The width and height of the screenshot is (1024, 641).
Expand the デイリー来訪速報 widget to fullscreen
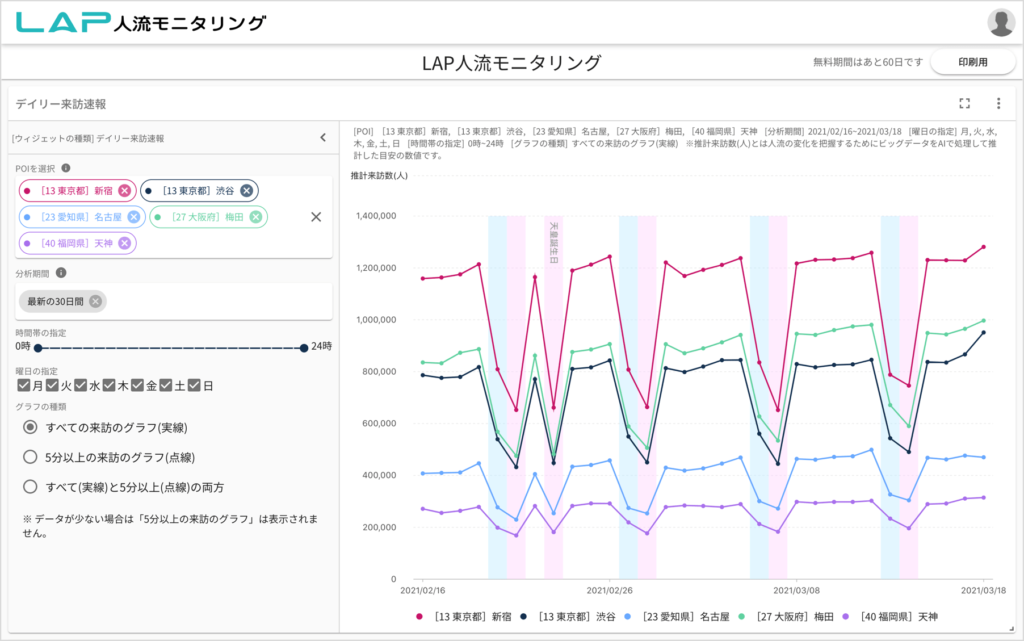(x=964, y=103)
